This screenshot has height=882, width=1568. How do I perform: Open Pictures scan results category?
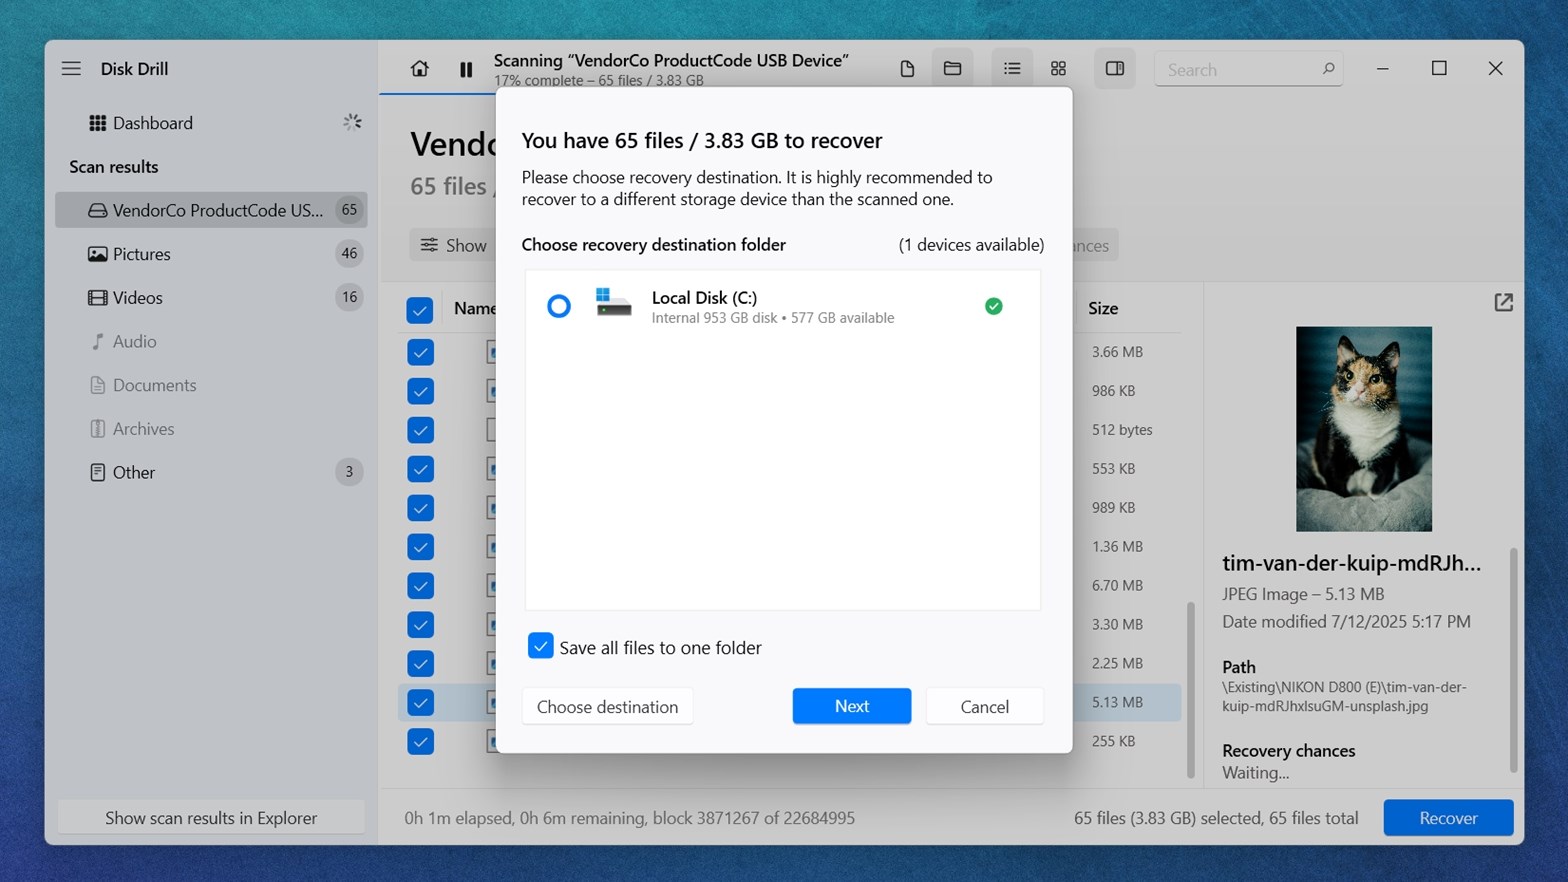142,254
